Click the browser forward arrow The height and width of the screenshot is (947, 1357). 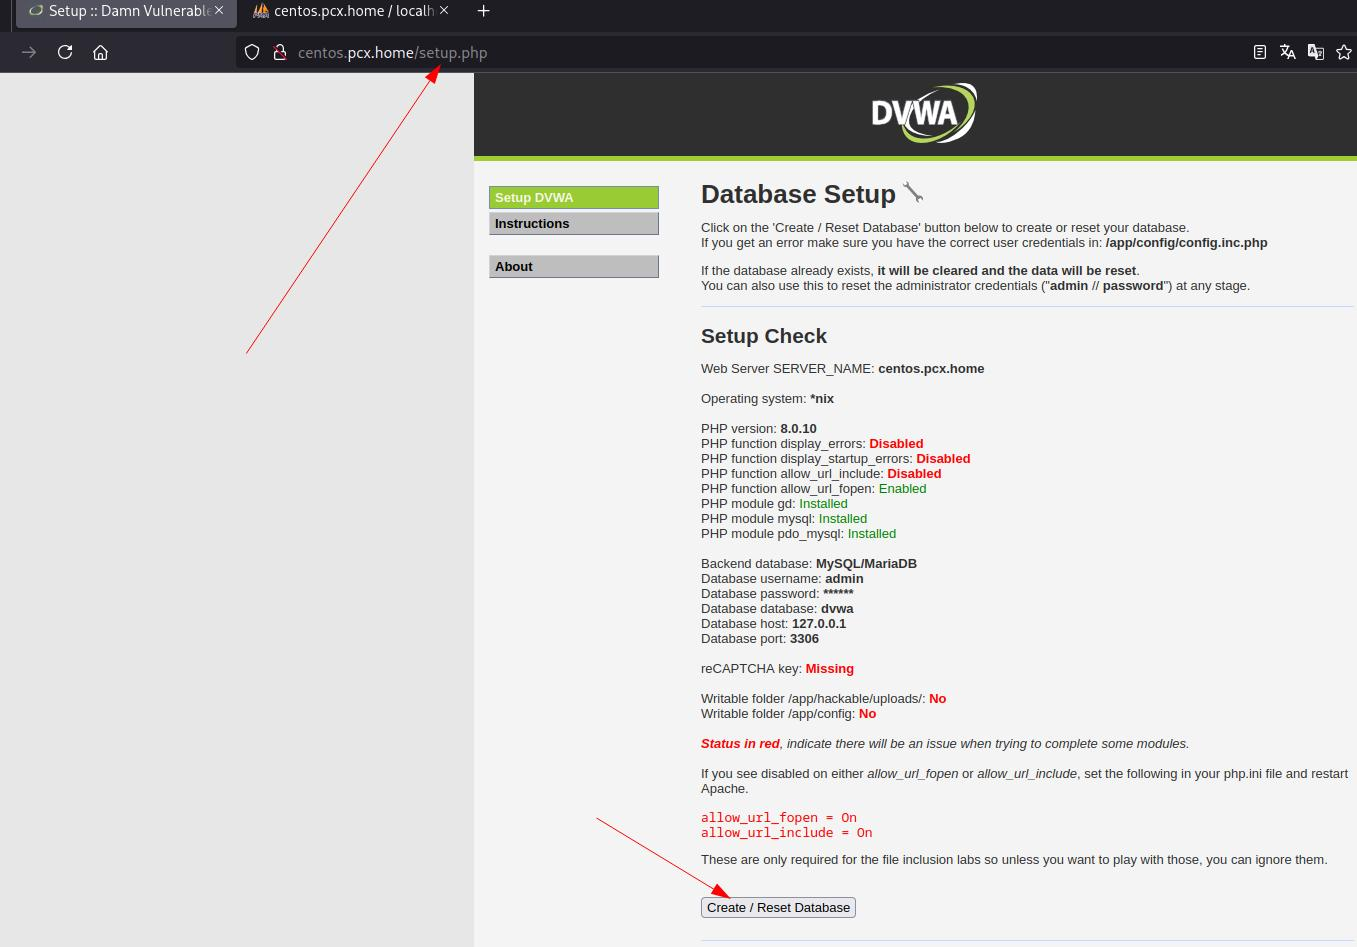pos(29,52)
